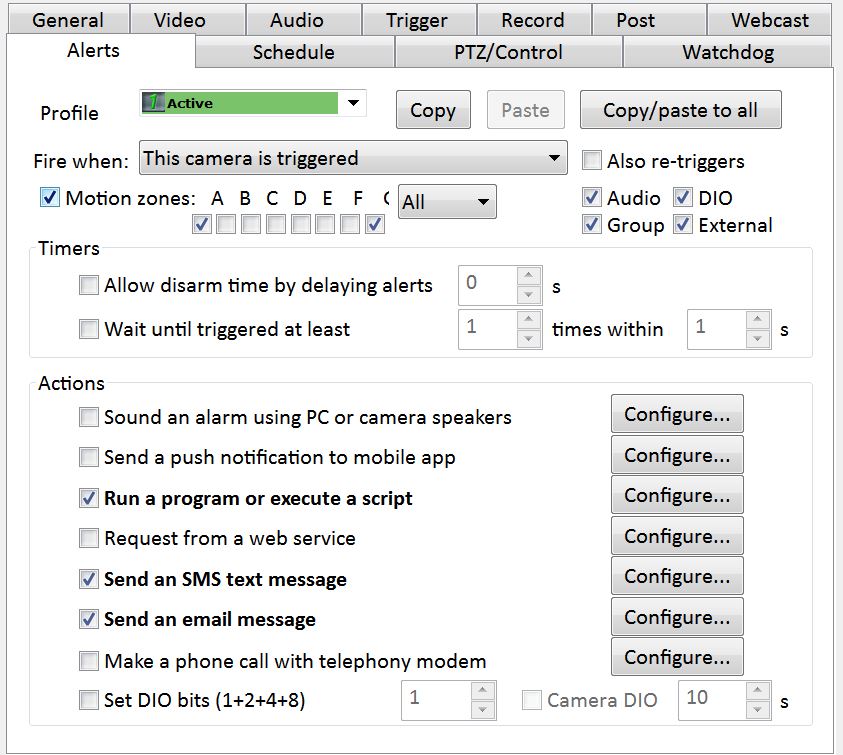This screenshot has height=755, width=843.
Task: Click the Copy/paste to all button
Action: click(681, 110)
